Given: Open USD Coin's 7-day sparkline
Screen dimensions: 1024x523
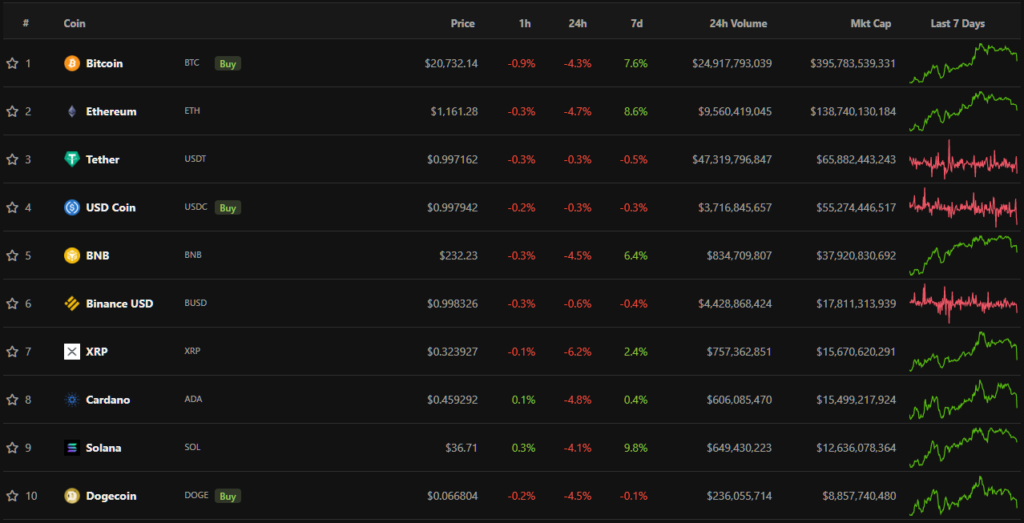Looking at the screenshot, I should [963, 208].
